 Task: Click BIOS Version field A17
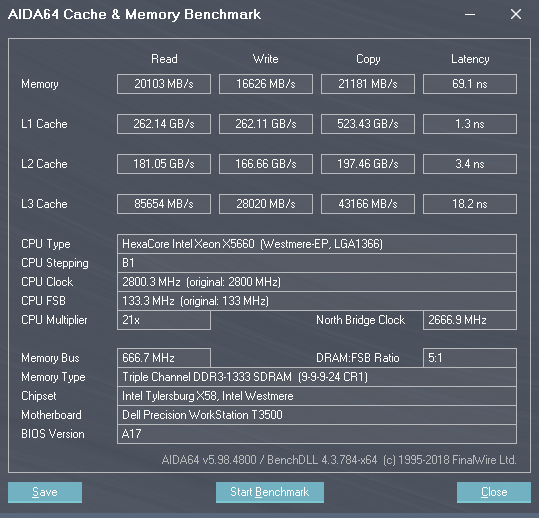coord(317,434)
